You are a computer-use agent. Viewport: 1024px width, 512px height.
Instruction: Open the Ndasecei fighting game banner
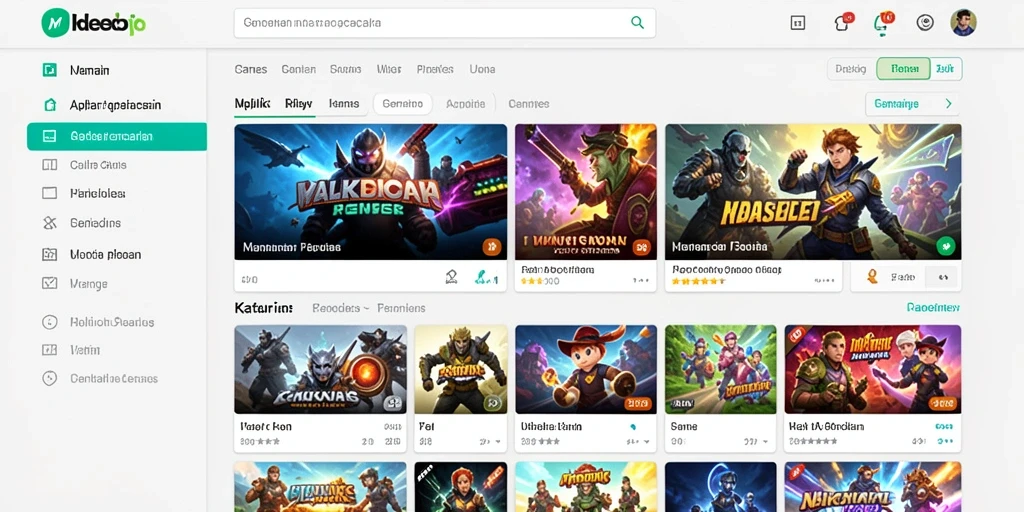pyautogui.click(x=813, y=192)
